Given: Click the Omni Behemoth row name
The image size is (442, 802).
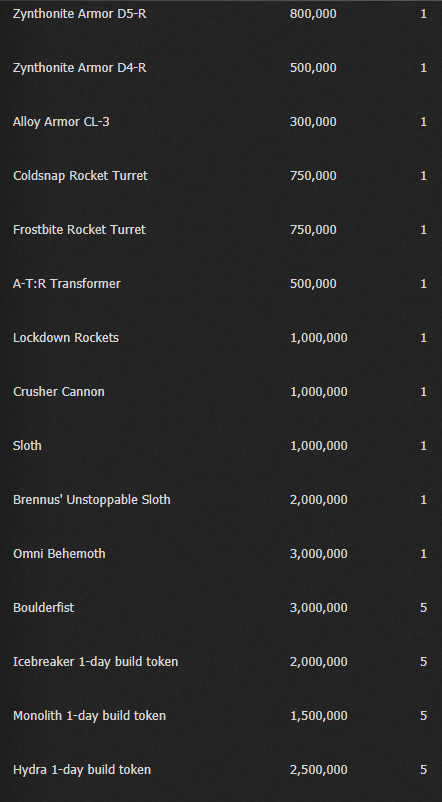Looking at the screenshot, I should tap(59, 553).
